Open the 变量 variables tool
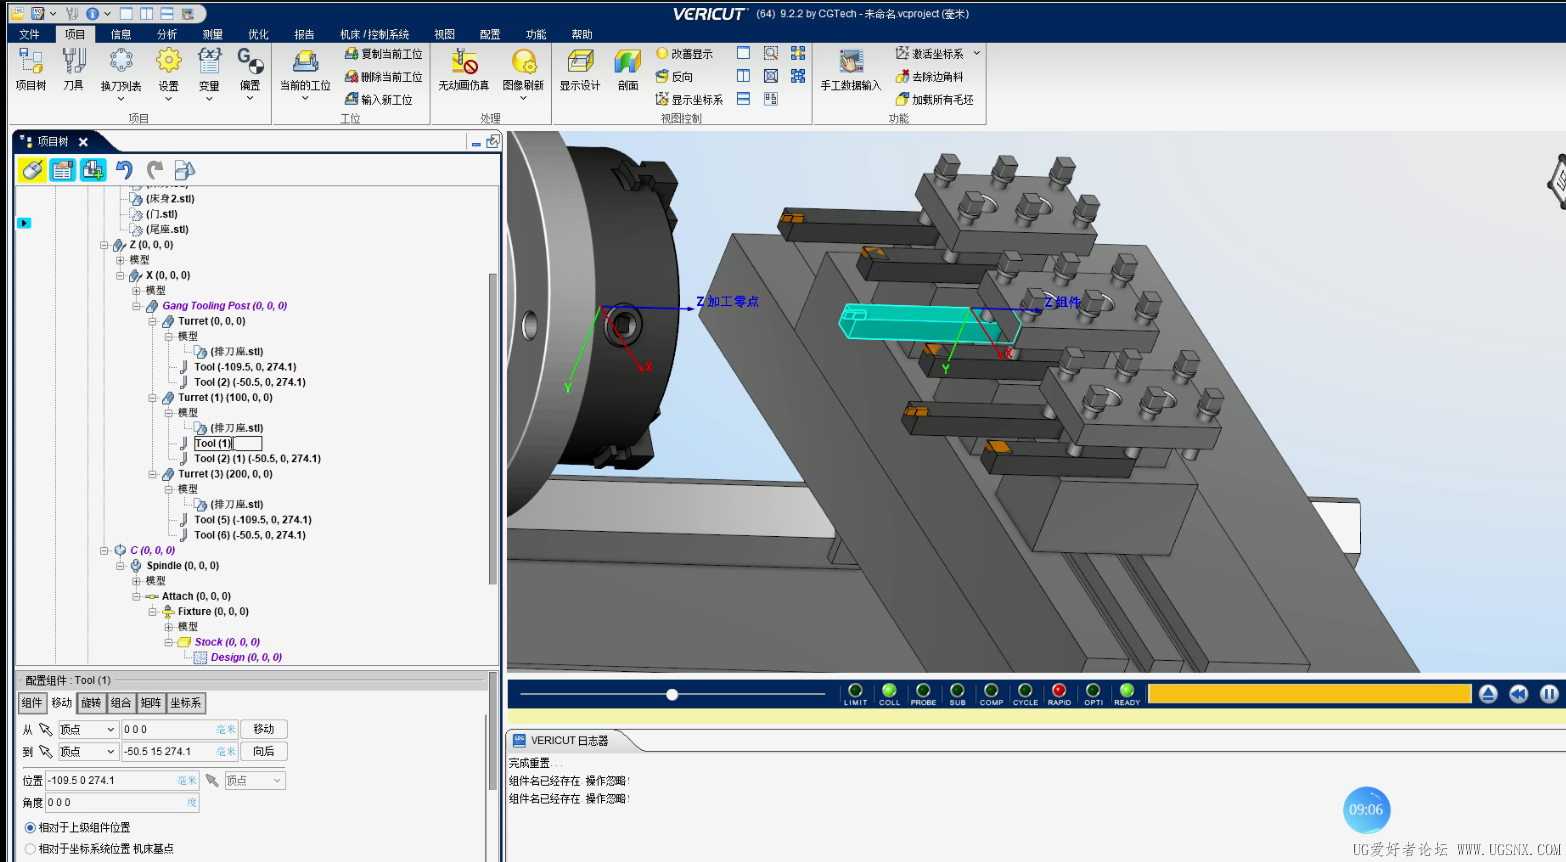The height and width of the screenshot is (862, 1566). coord(209,72)
